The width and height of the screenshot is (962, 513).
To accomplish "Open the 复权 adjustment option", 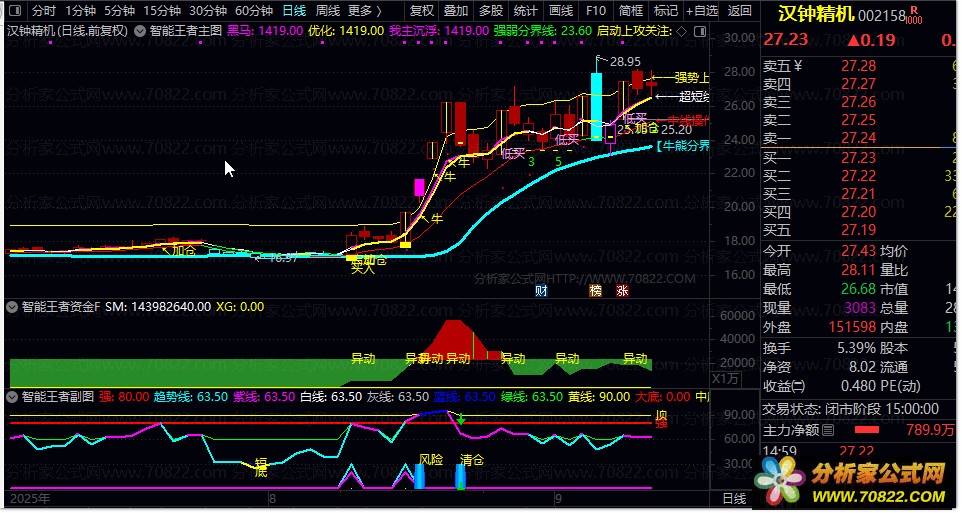I will [422, 10].
